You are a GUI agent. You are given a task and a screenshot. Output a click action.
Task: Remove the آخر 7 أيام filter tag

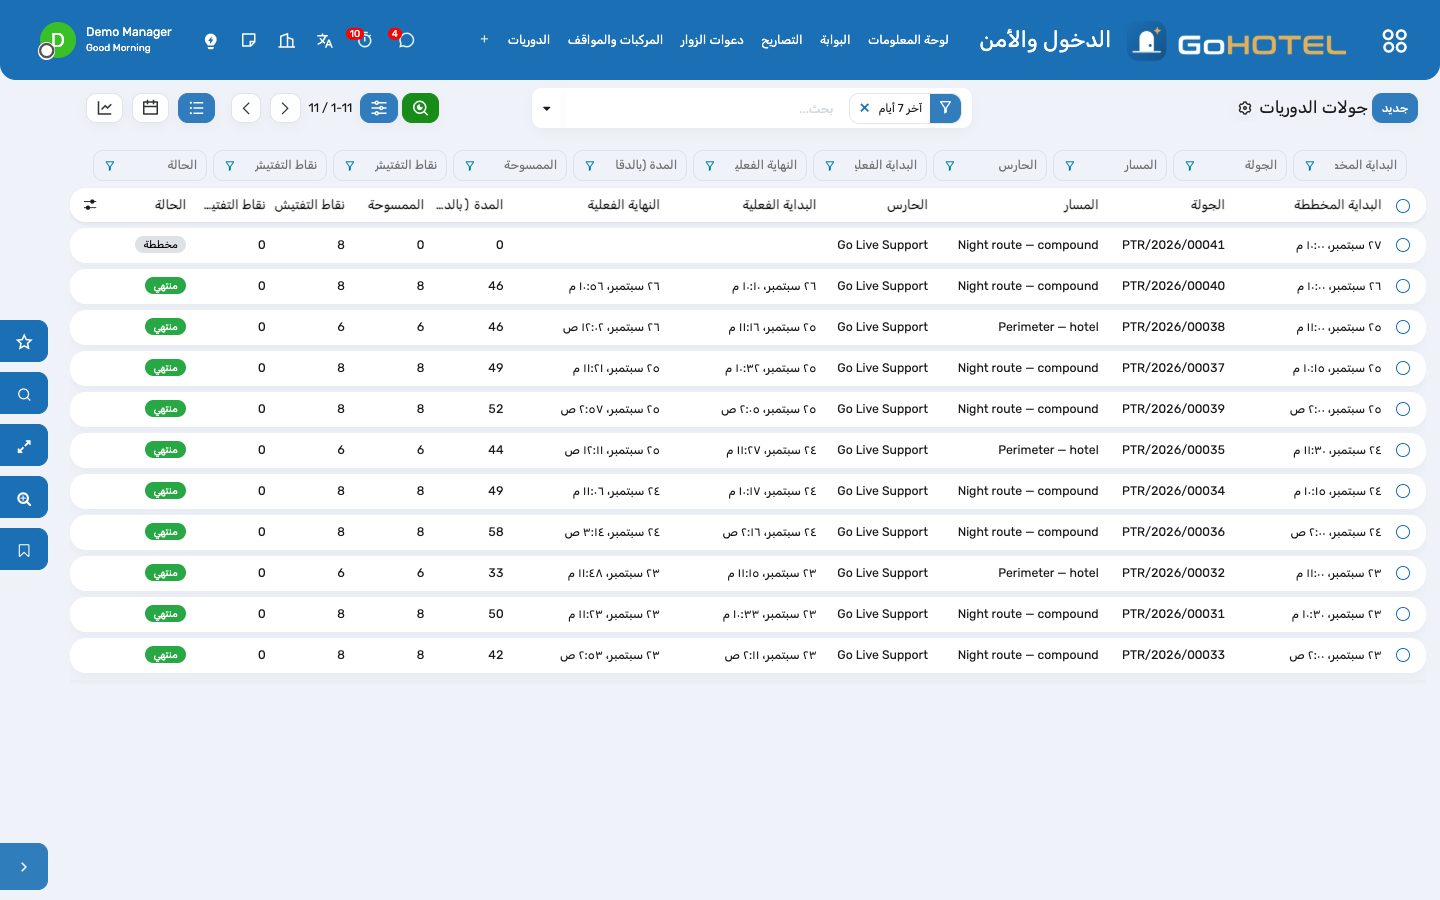[865, 108]
